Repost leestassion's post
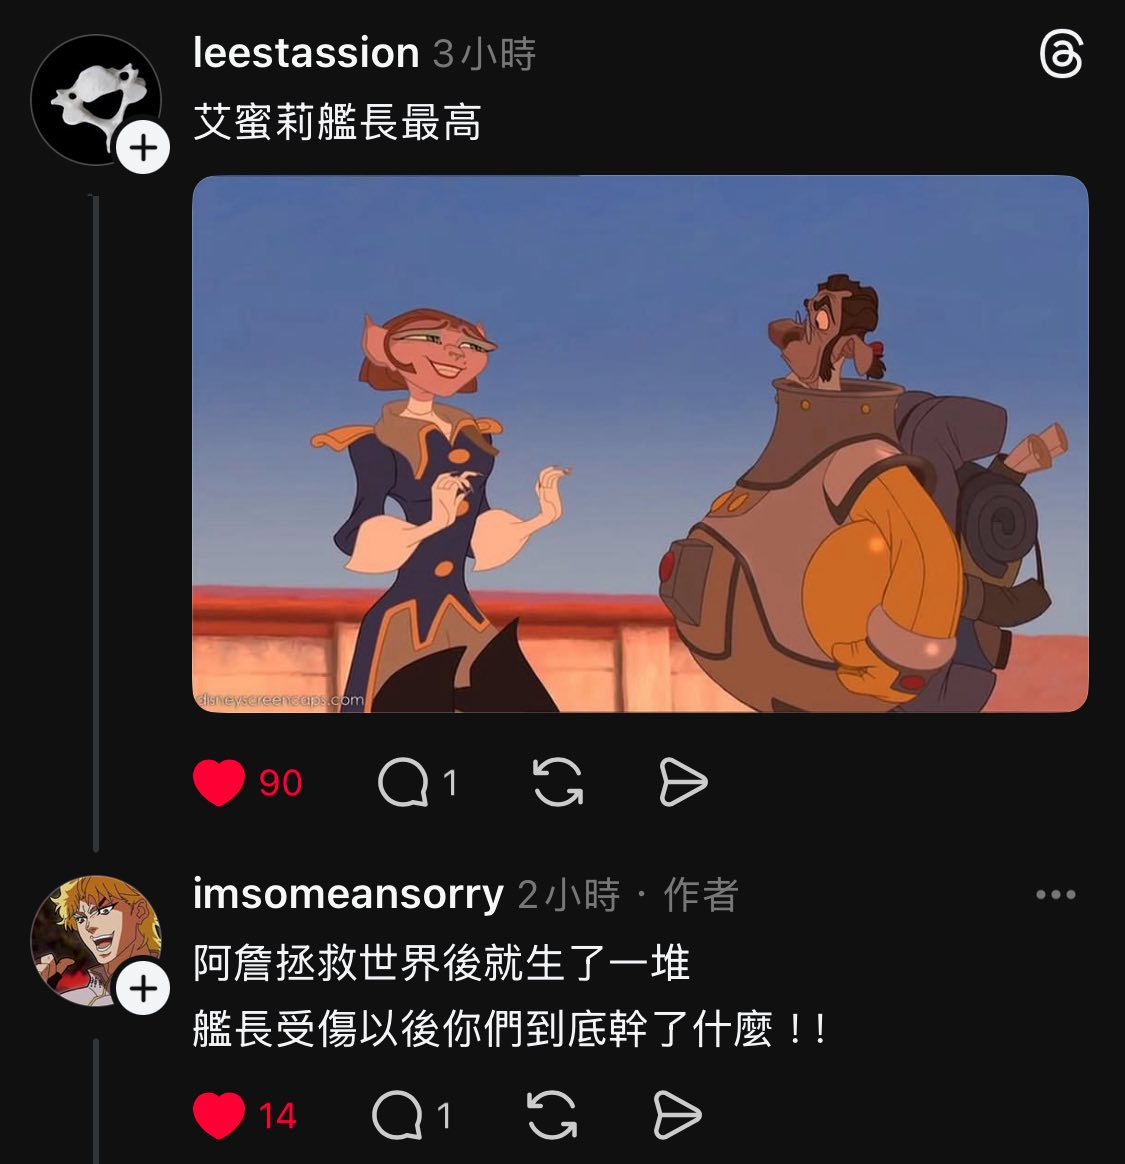 (x=558, y=782)
